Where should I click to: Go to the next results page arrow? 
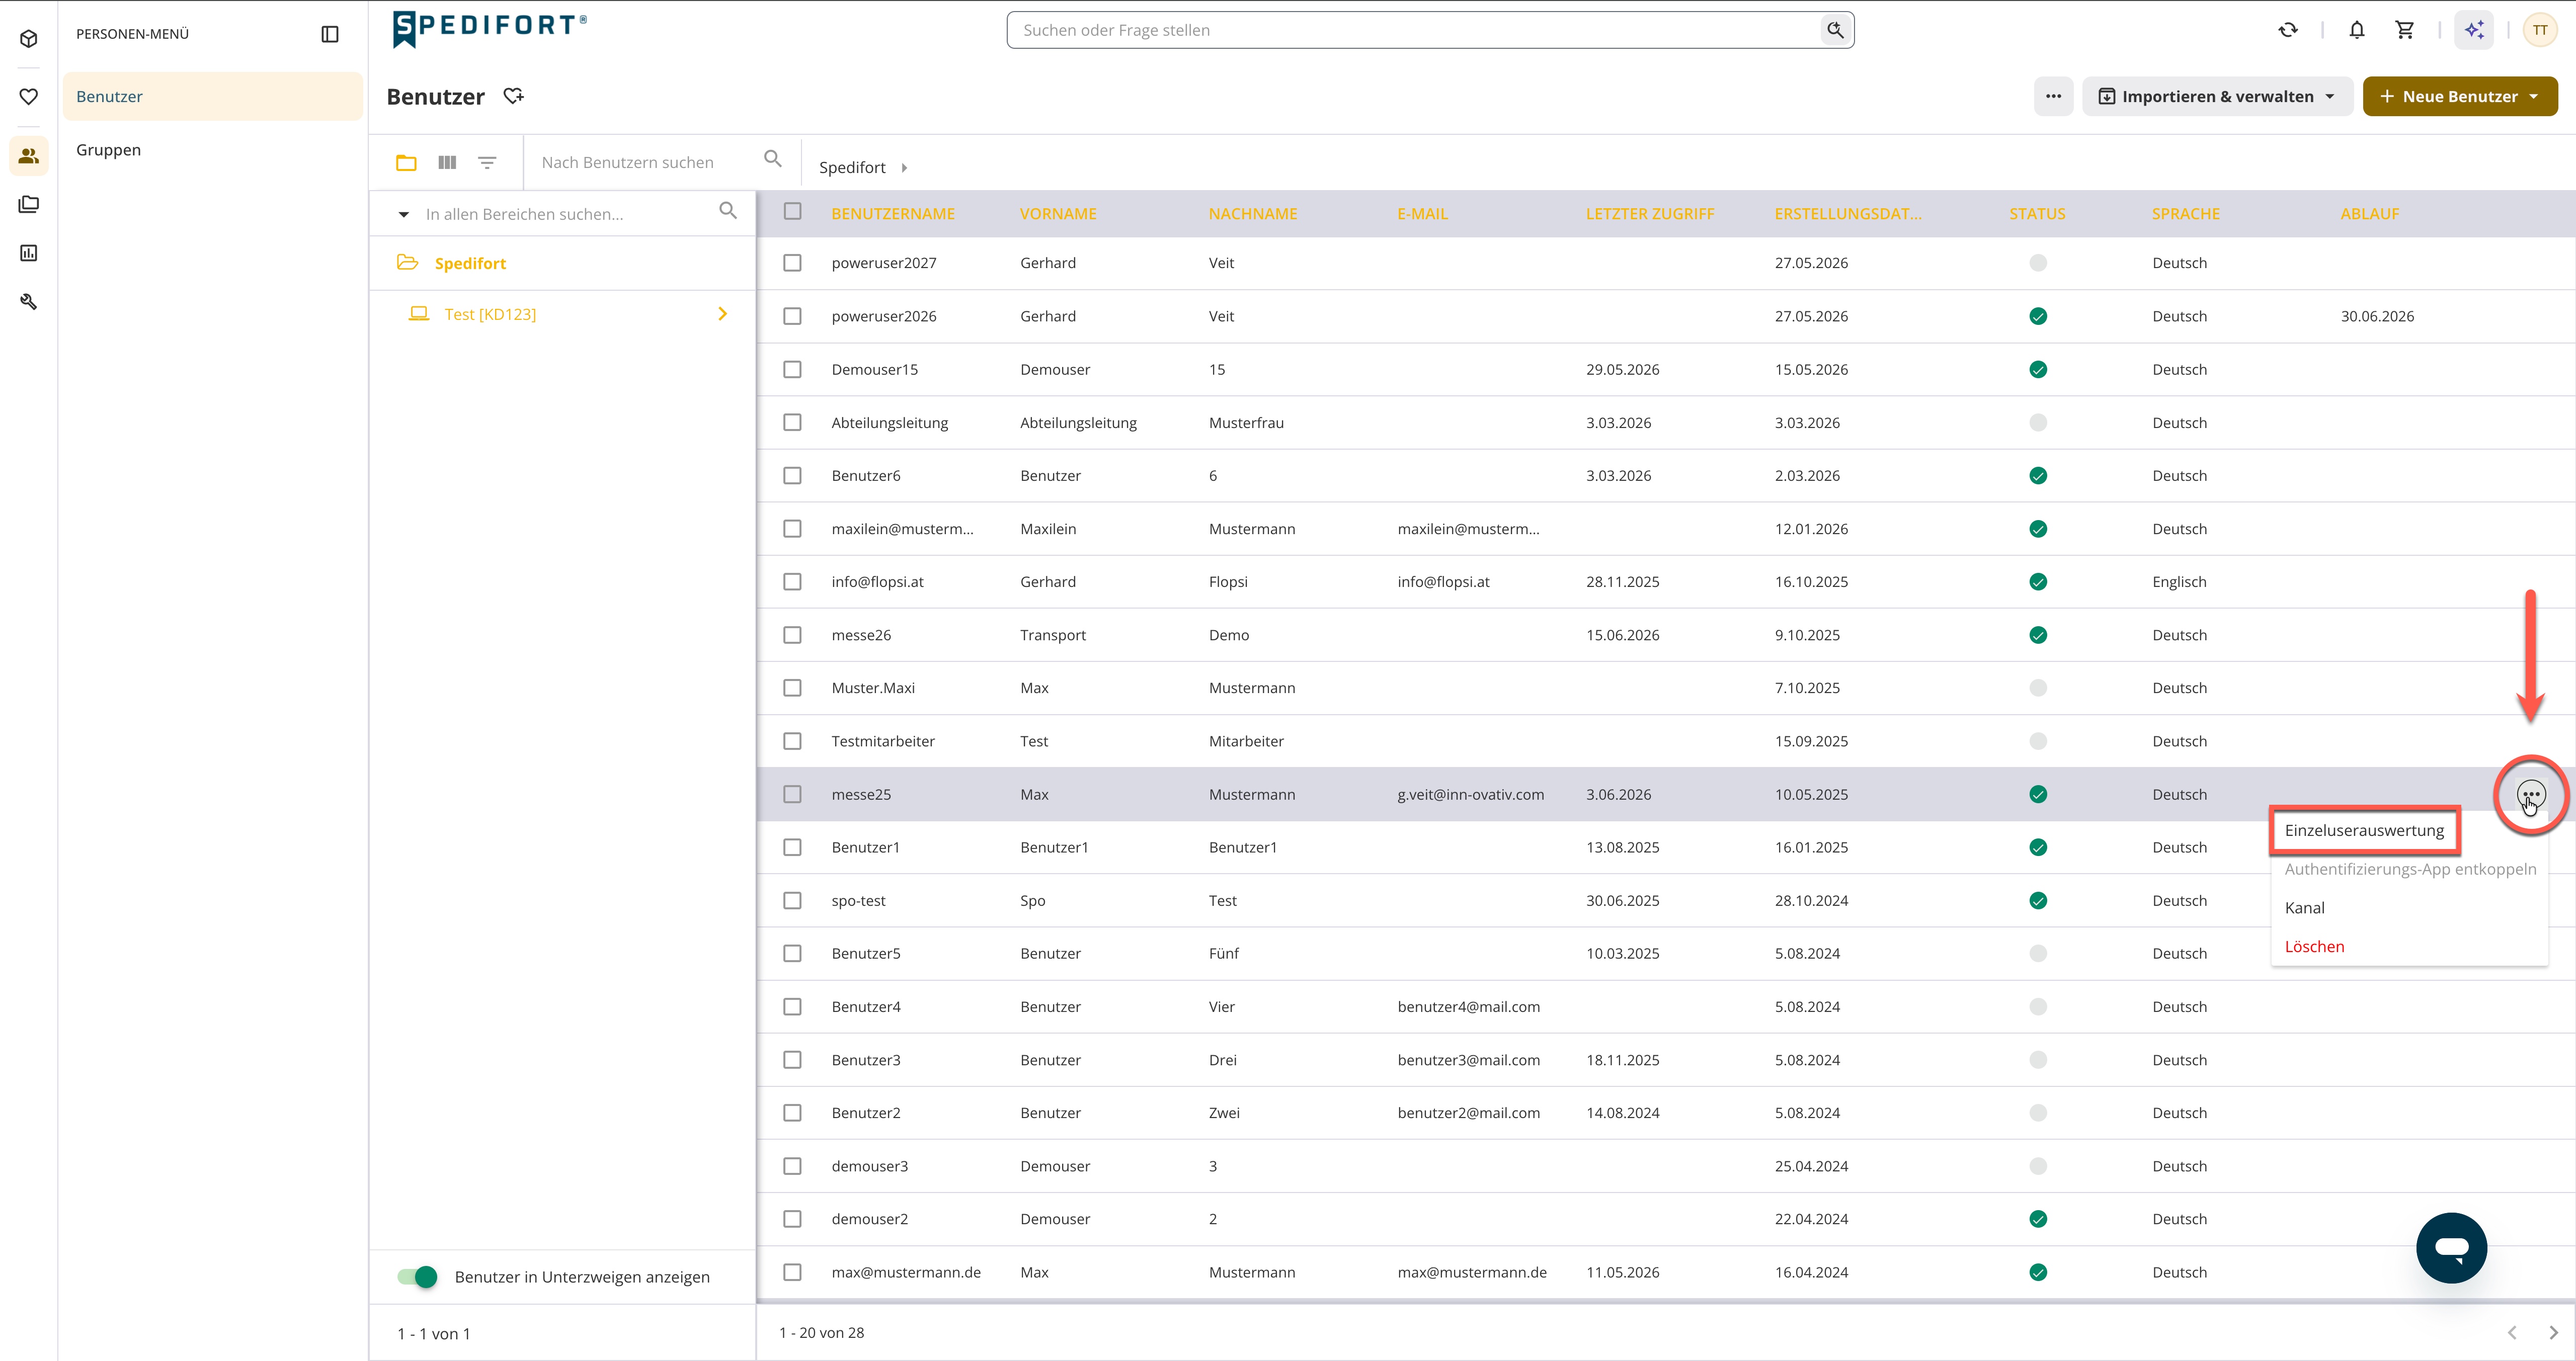pos(2553,1332)
